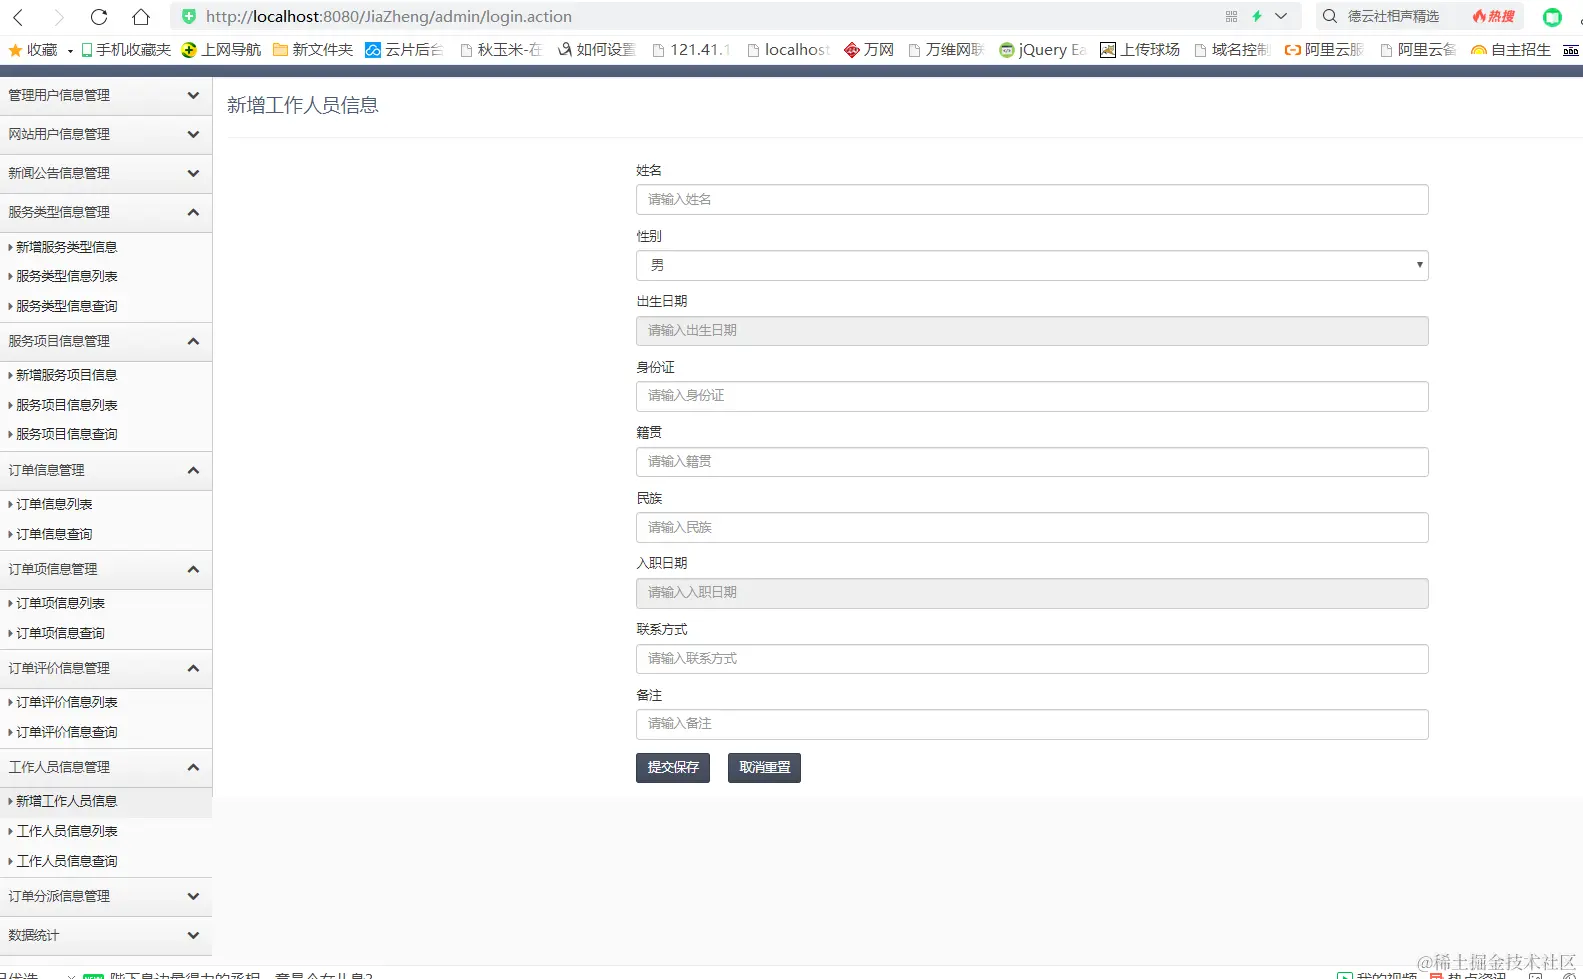This screenshot has width=1583, height=979.
Task: Open 工作人员信息查询 menu item
Action: tap(66, 861)
